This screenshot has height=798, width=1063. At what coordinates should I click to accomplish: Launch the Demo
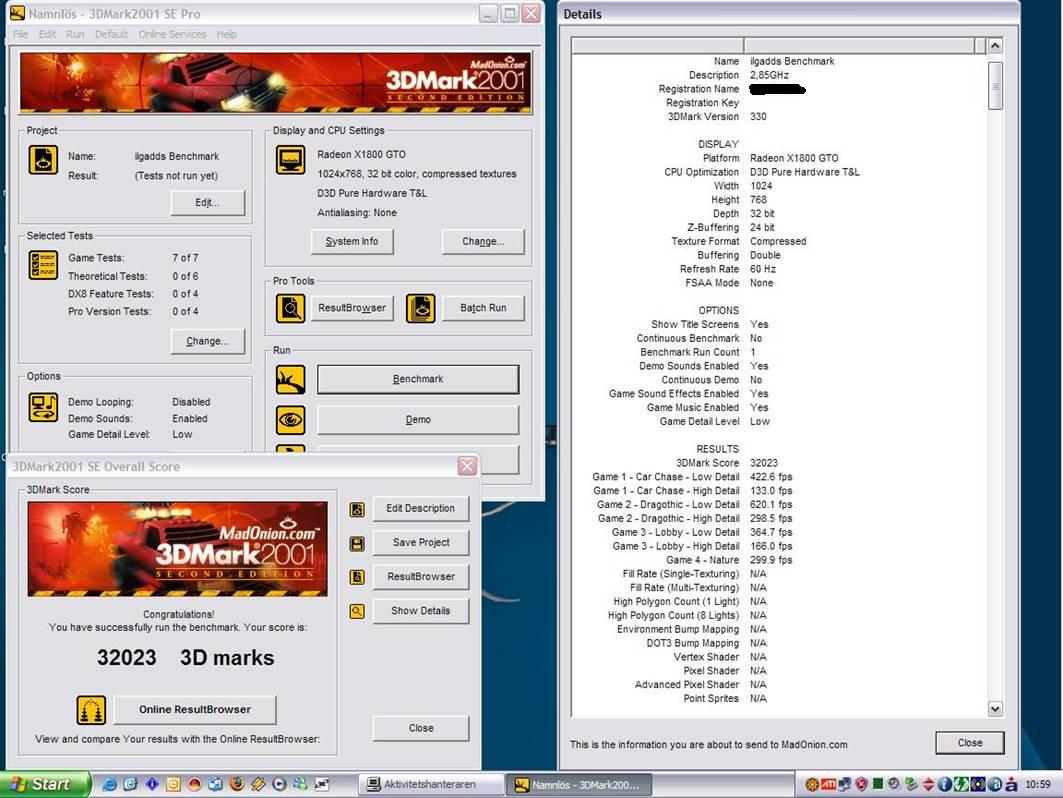pyautogui.click(x=418, y=420)
